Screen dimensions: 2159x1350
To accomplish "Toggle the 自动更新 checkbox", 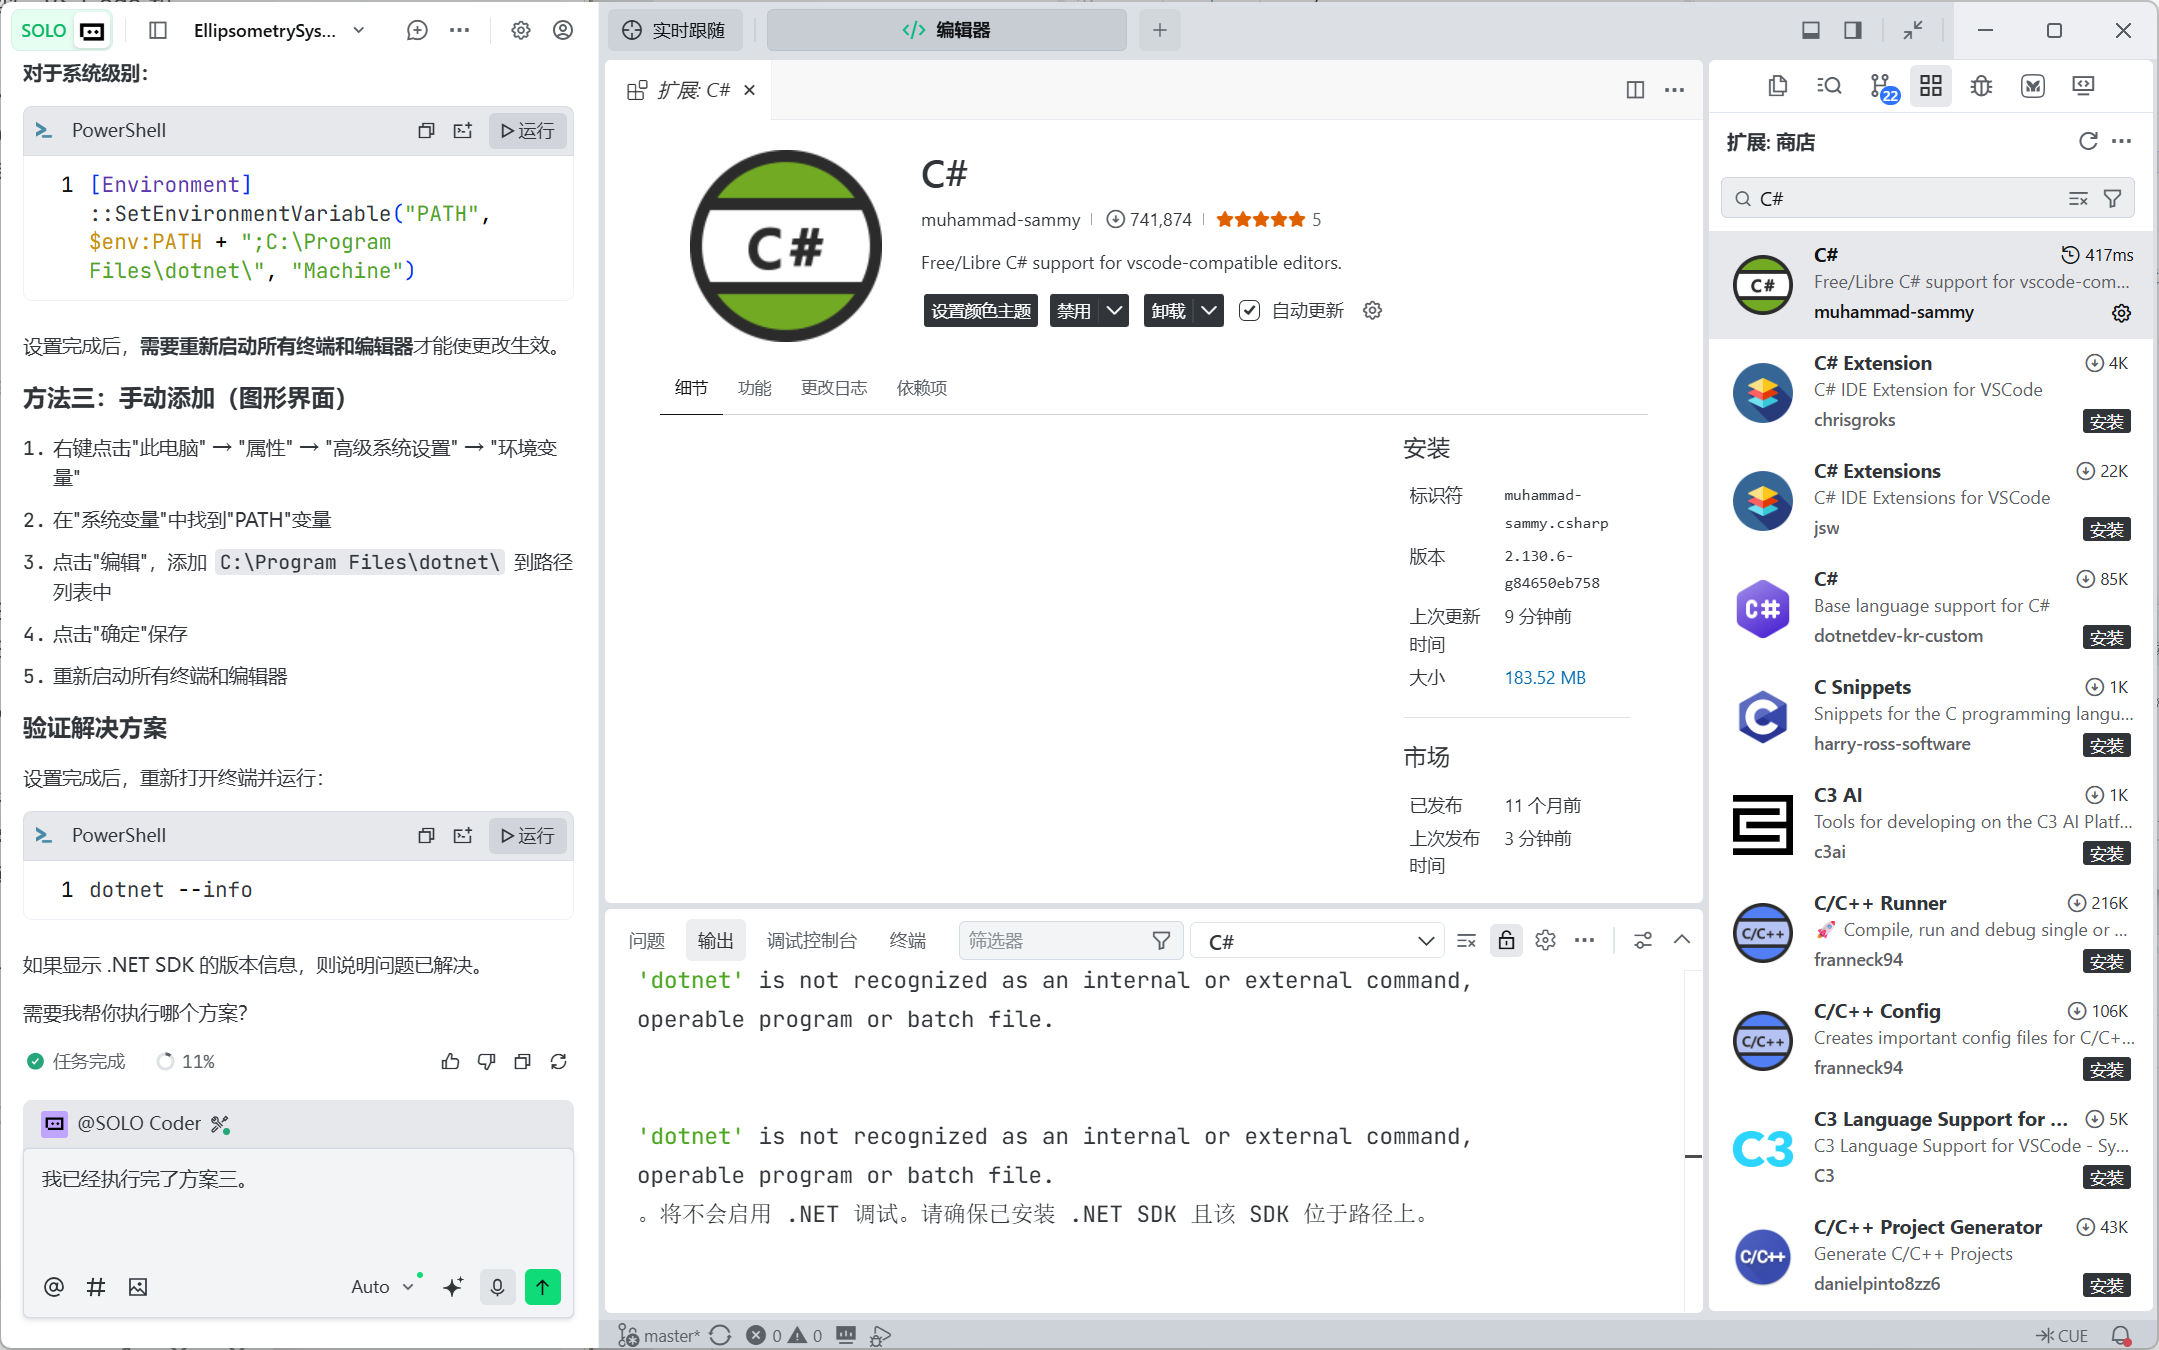I will 1249,311.
